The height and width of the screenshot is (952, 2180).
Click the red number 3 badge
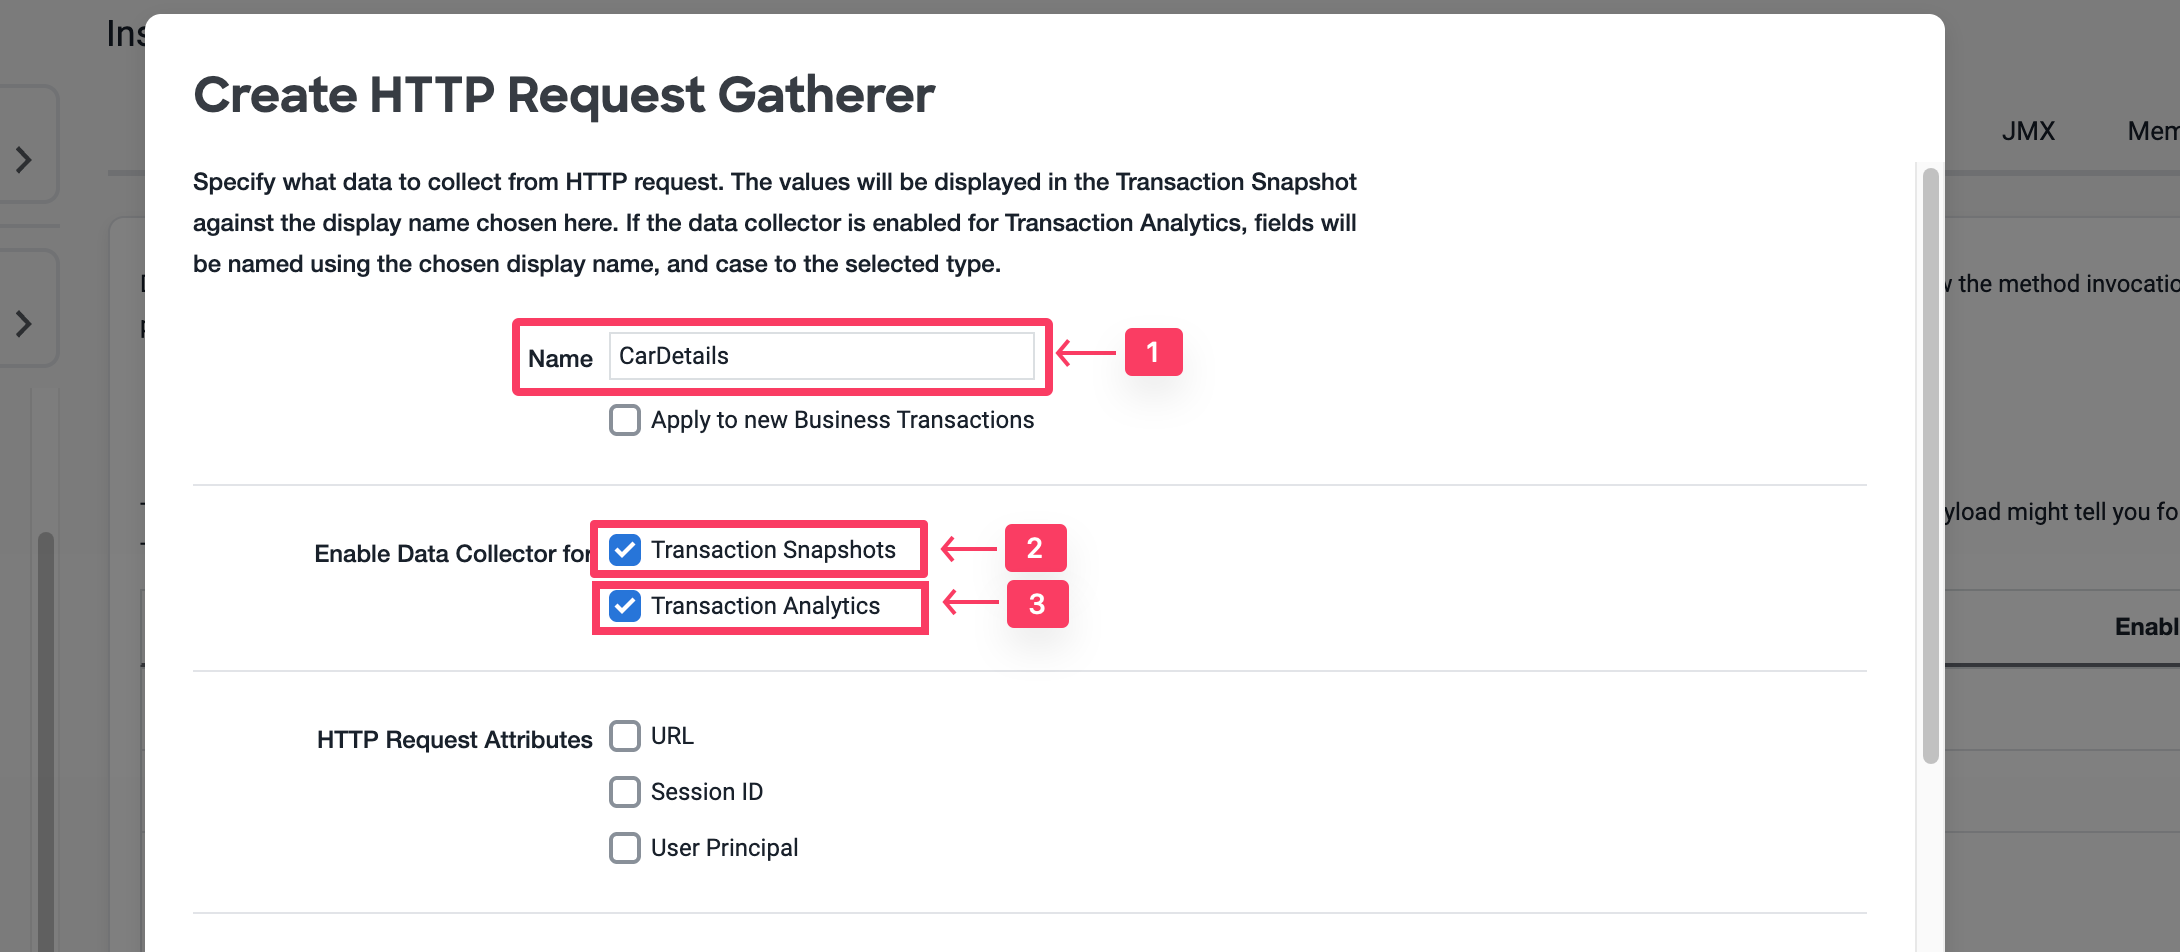(x=1037, y=604)
